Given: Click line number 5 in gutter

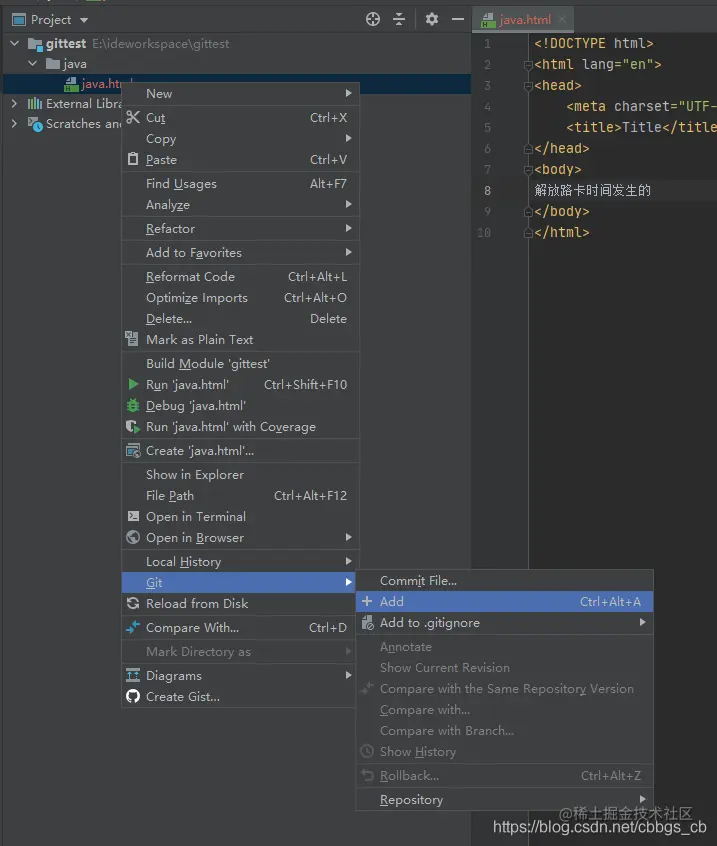Looking at the screenshot, I should (487, 127).
